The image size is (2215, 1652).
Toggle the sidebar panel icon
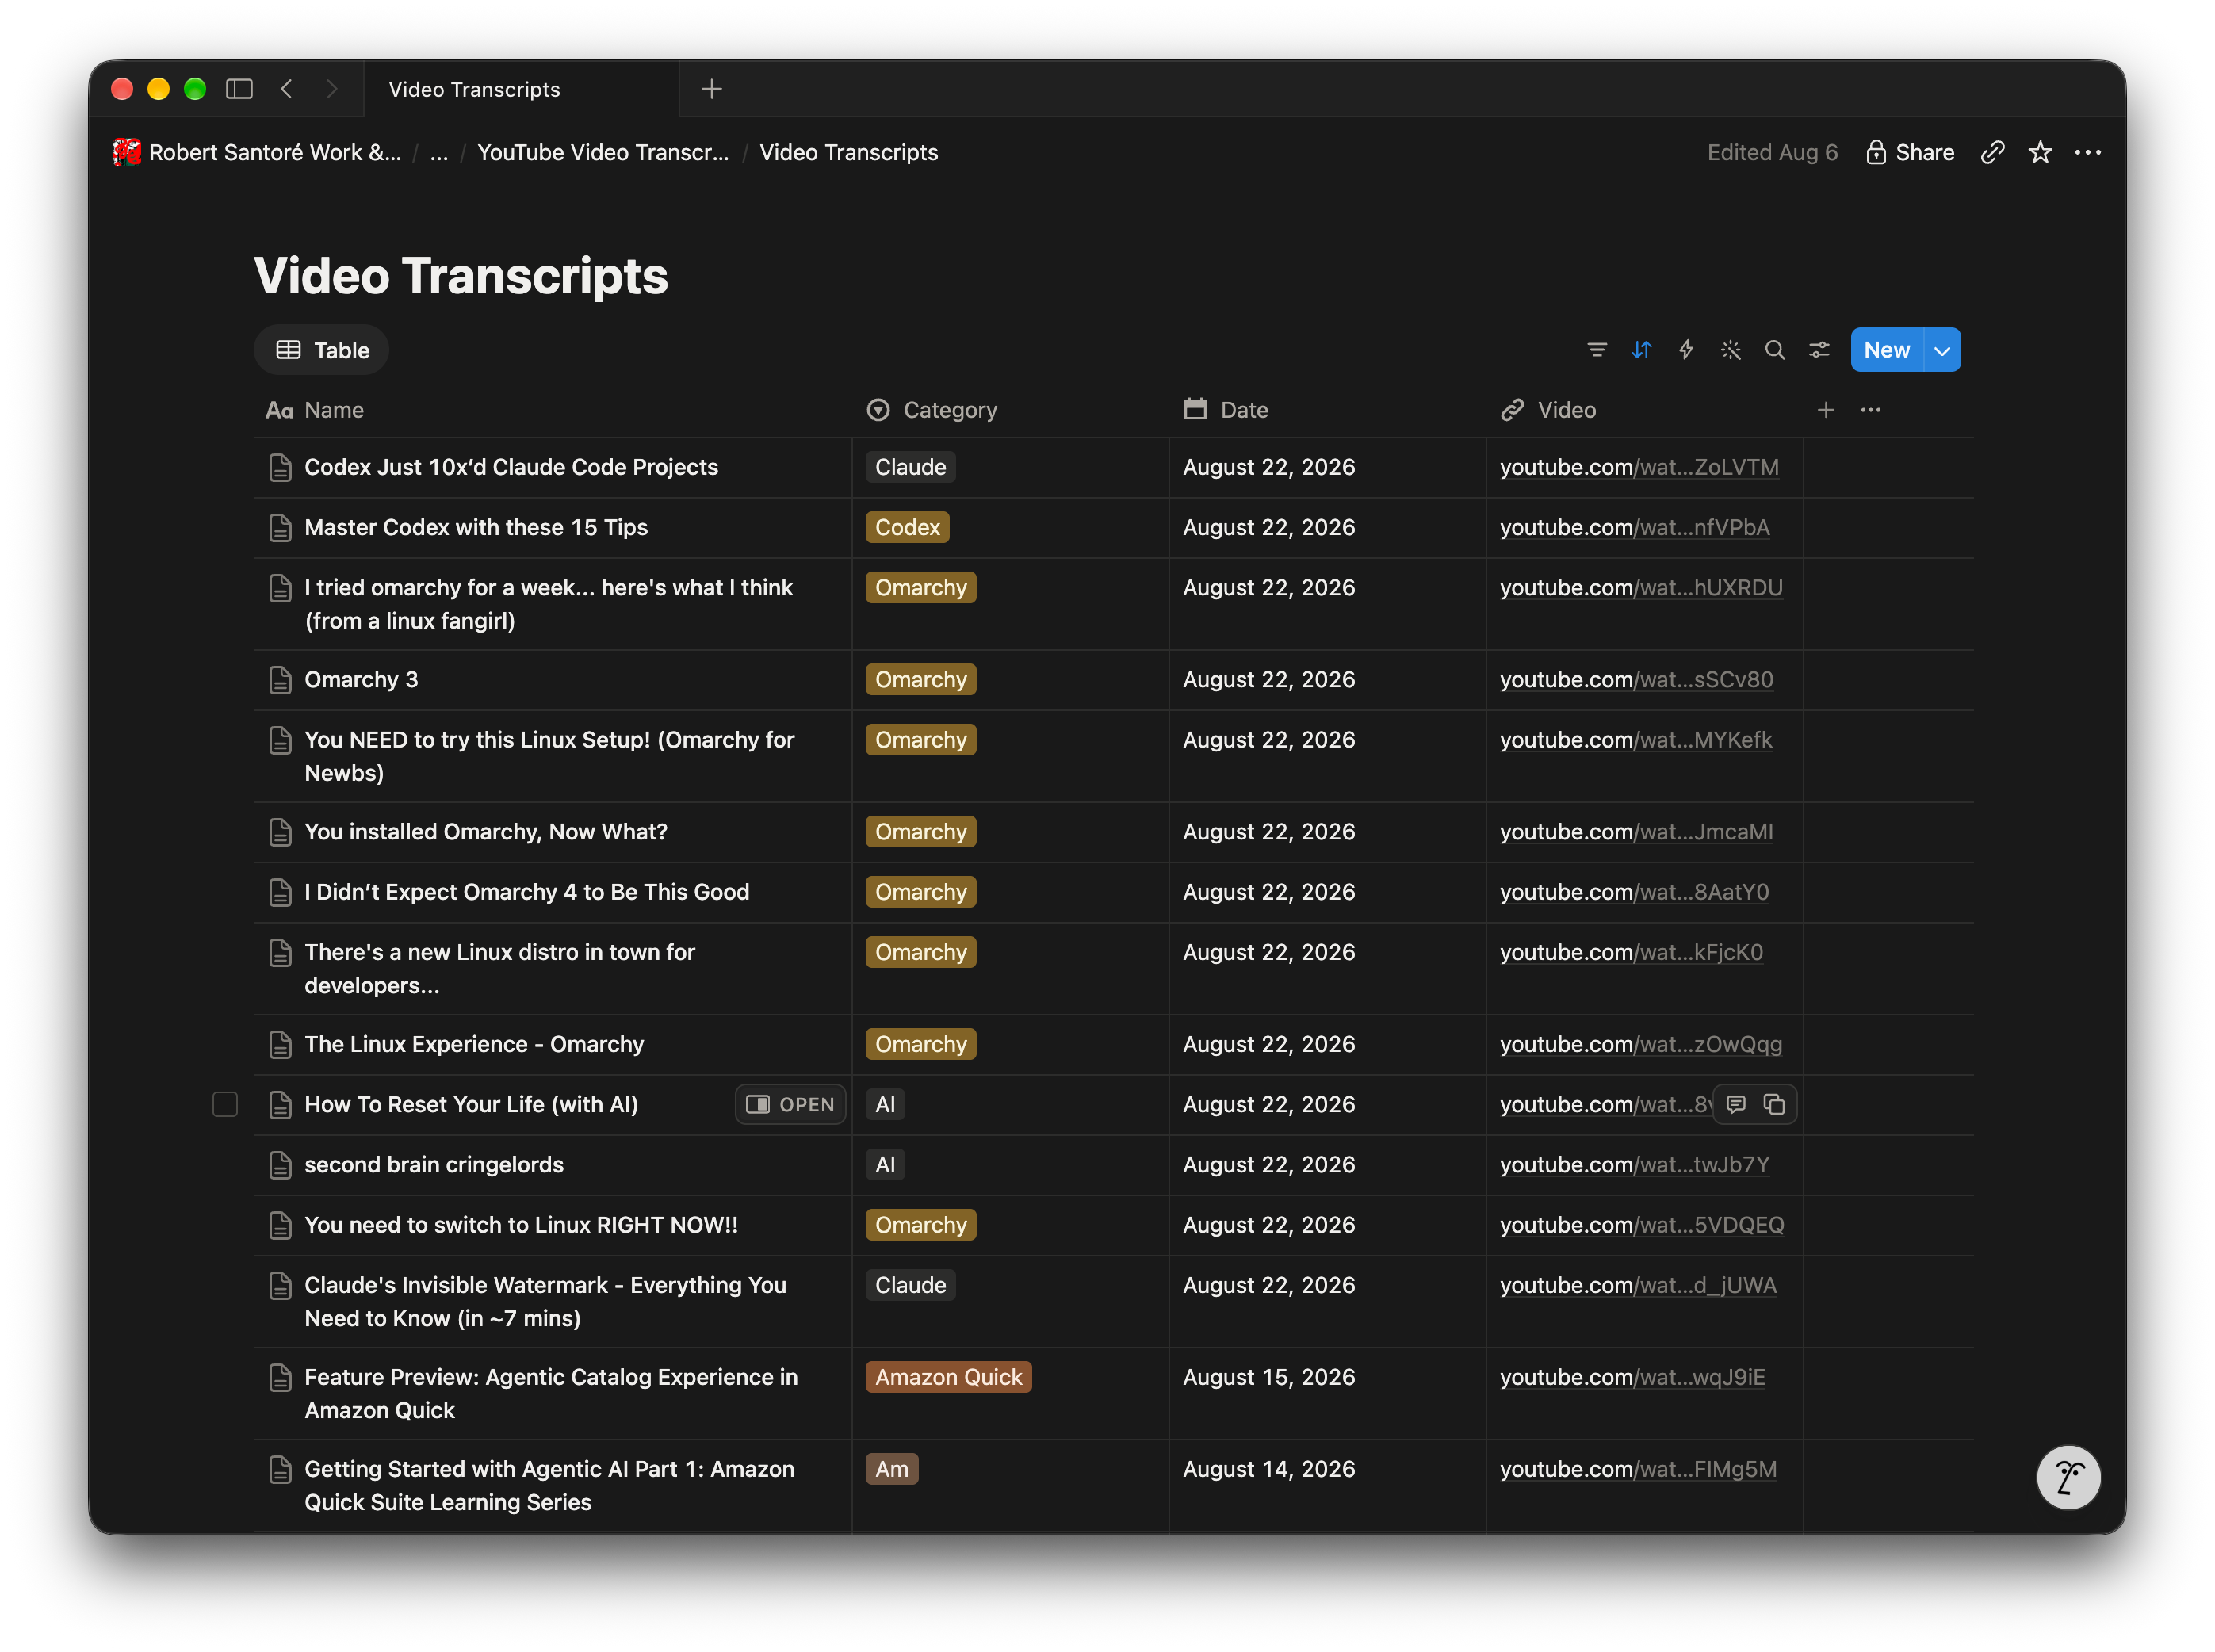(239, 89)
